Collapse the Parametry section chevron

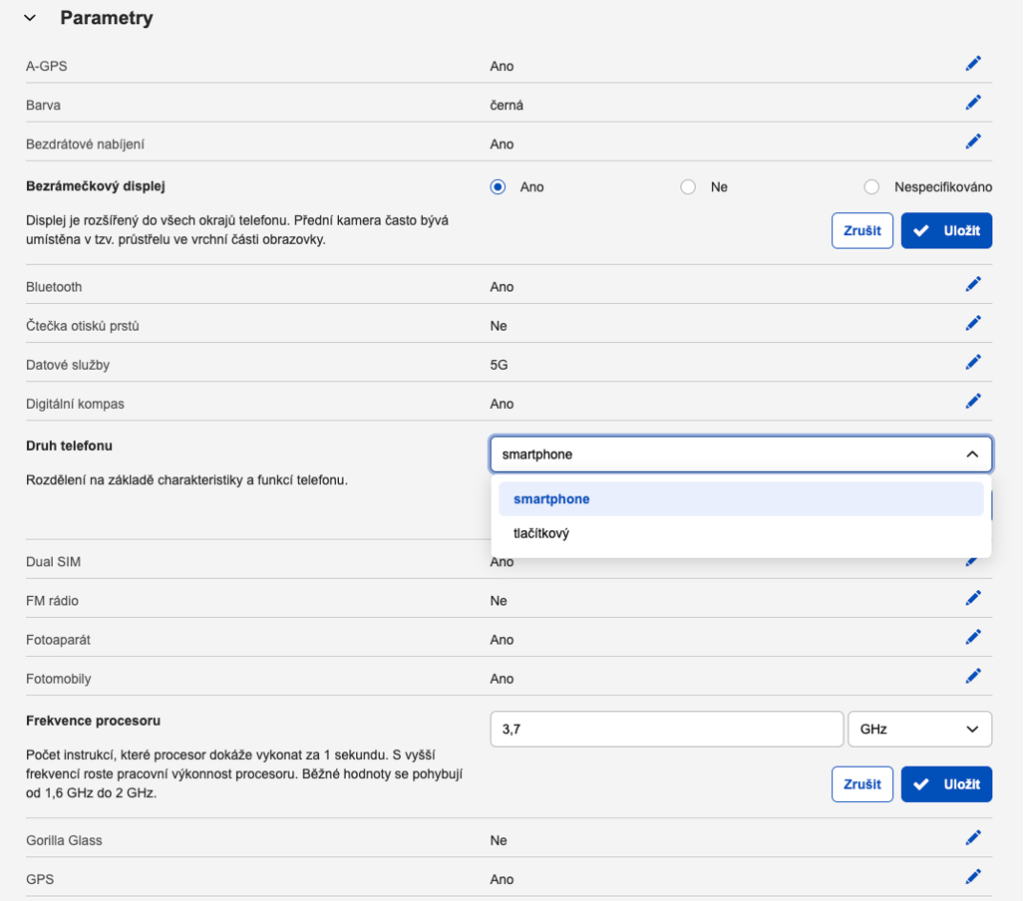click(x=30, y=18)
